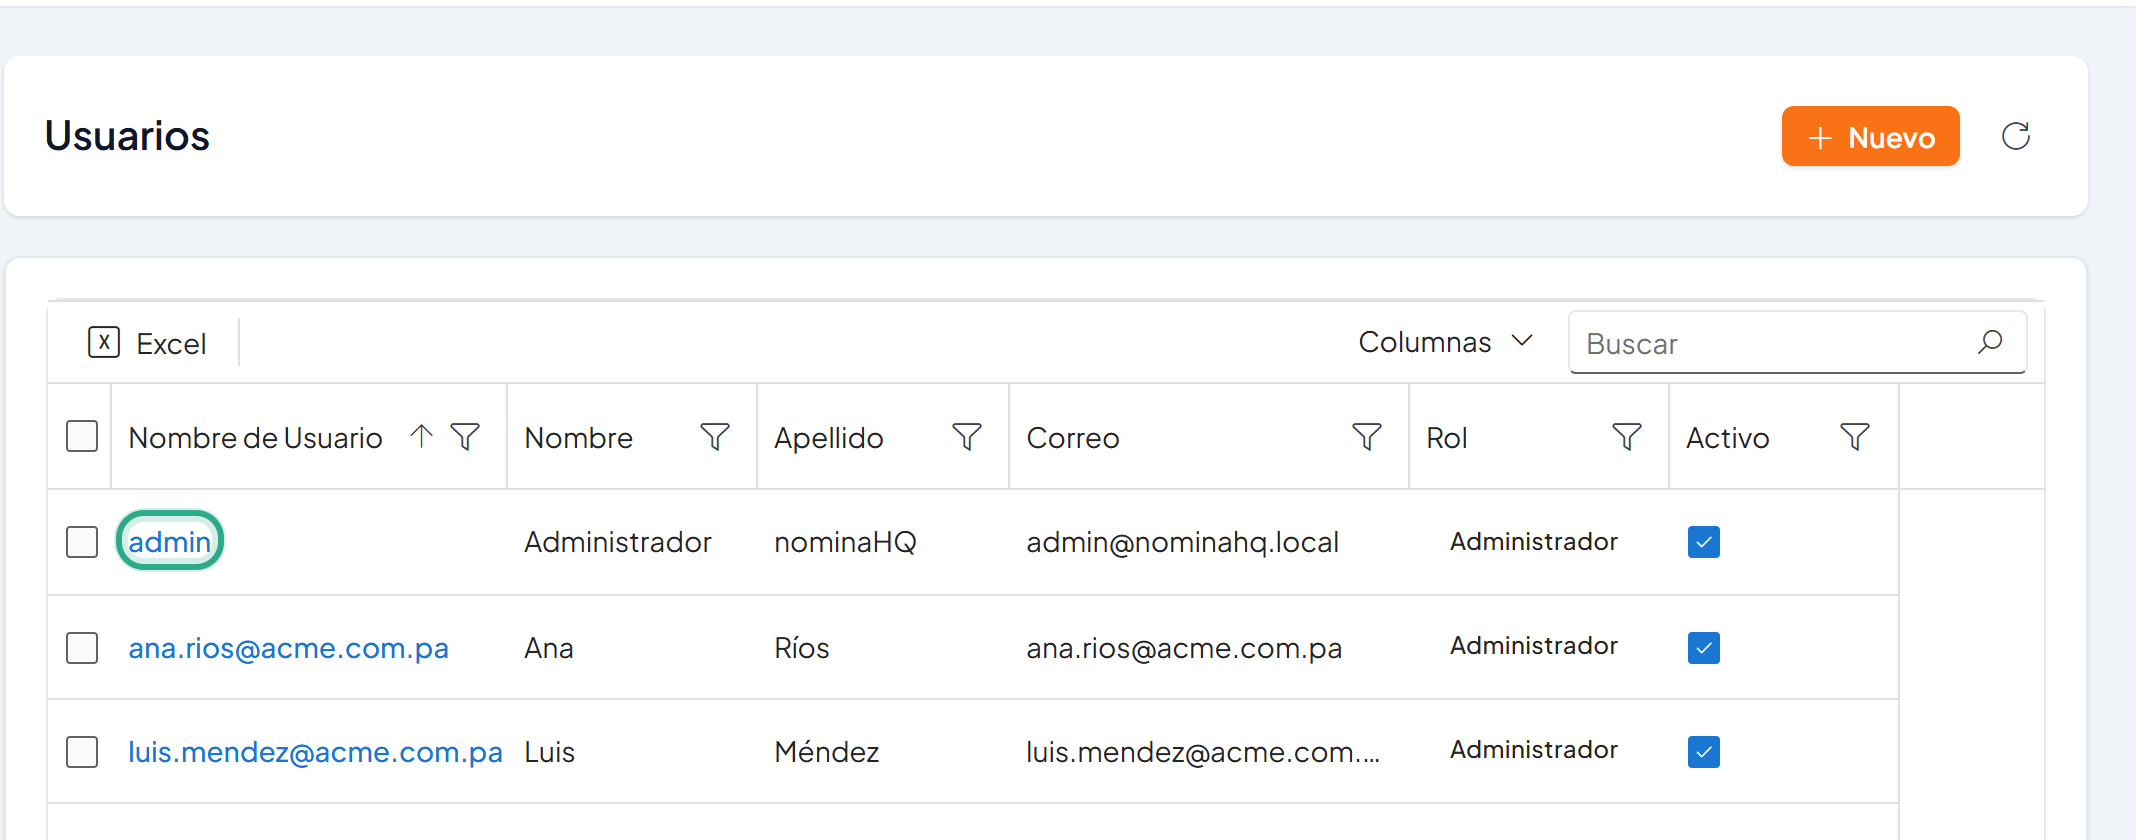Select the admin row checkbox

click(x=82, y=542)
